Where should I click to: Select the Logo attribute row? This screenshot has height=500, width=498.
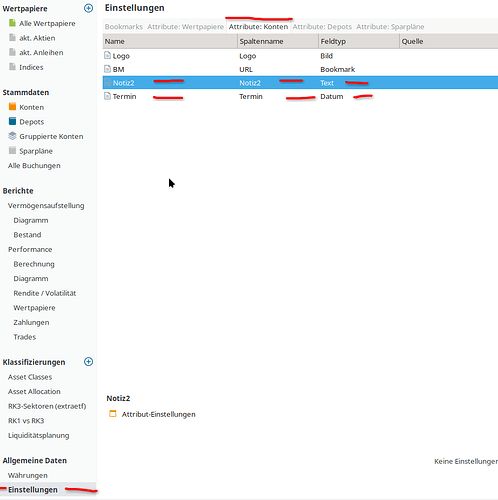(x=300, y=56)
